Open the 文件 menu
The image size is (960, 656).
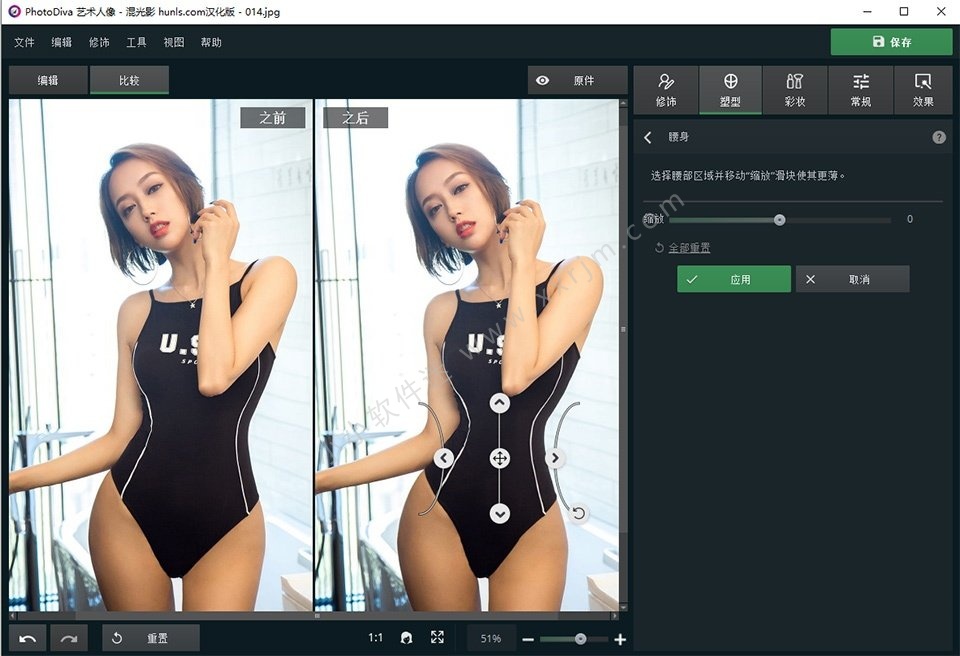(24, 42)
